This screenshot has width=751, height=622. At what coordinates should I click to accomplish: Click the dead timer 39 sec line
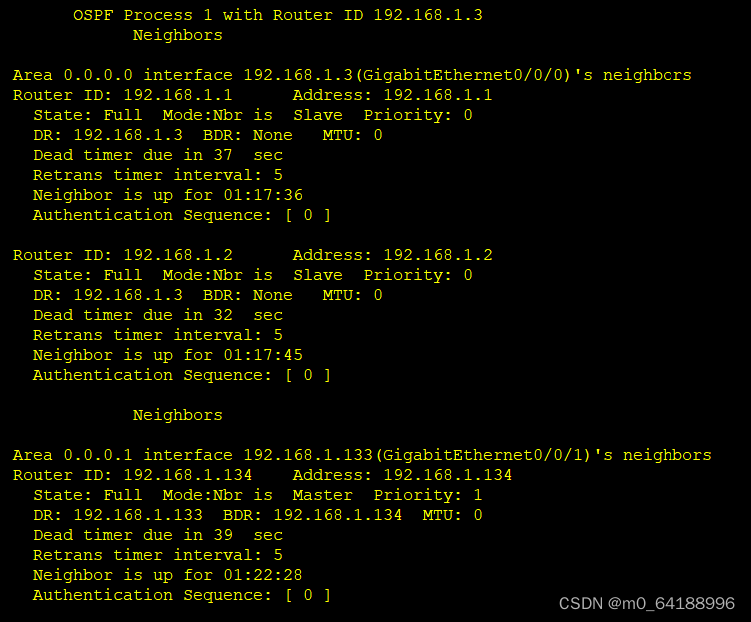click(157, 535)
